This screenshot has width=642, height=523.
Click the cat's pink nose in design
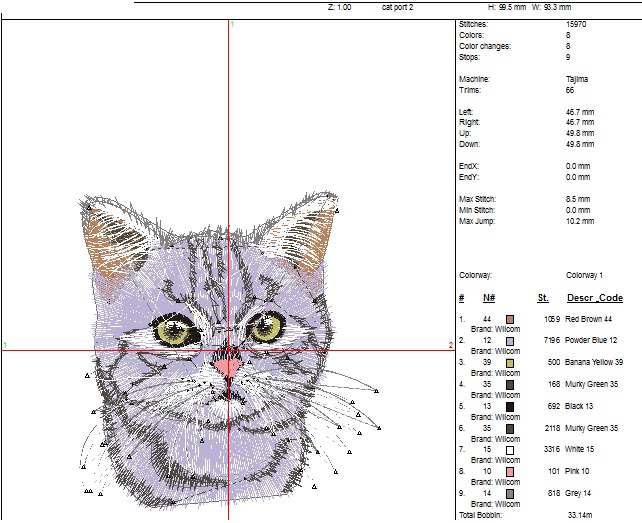point(229,367)
